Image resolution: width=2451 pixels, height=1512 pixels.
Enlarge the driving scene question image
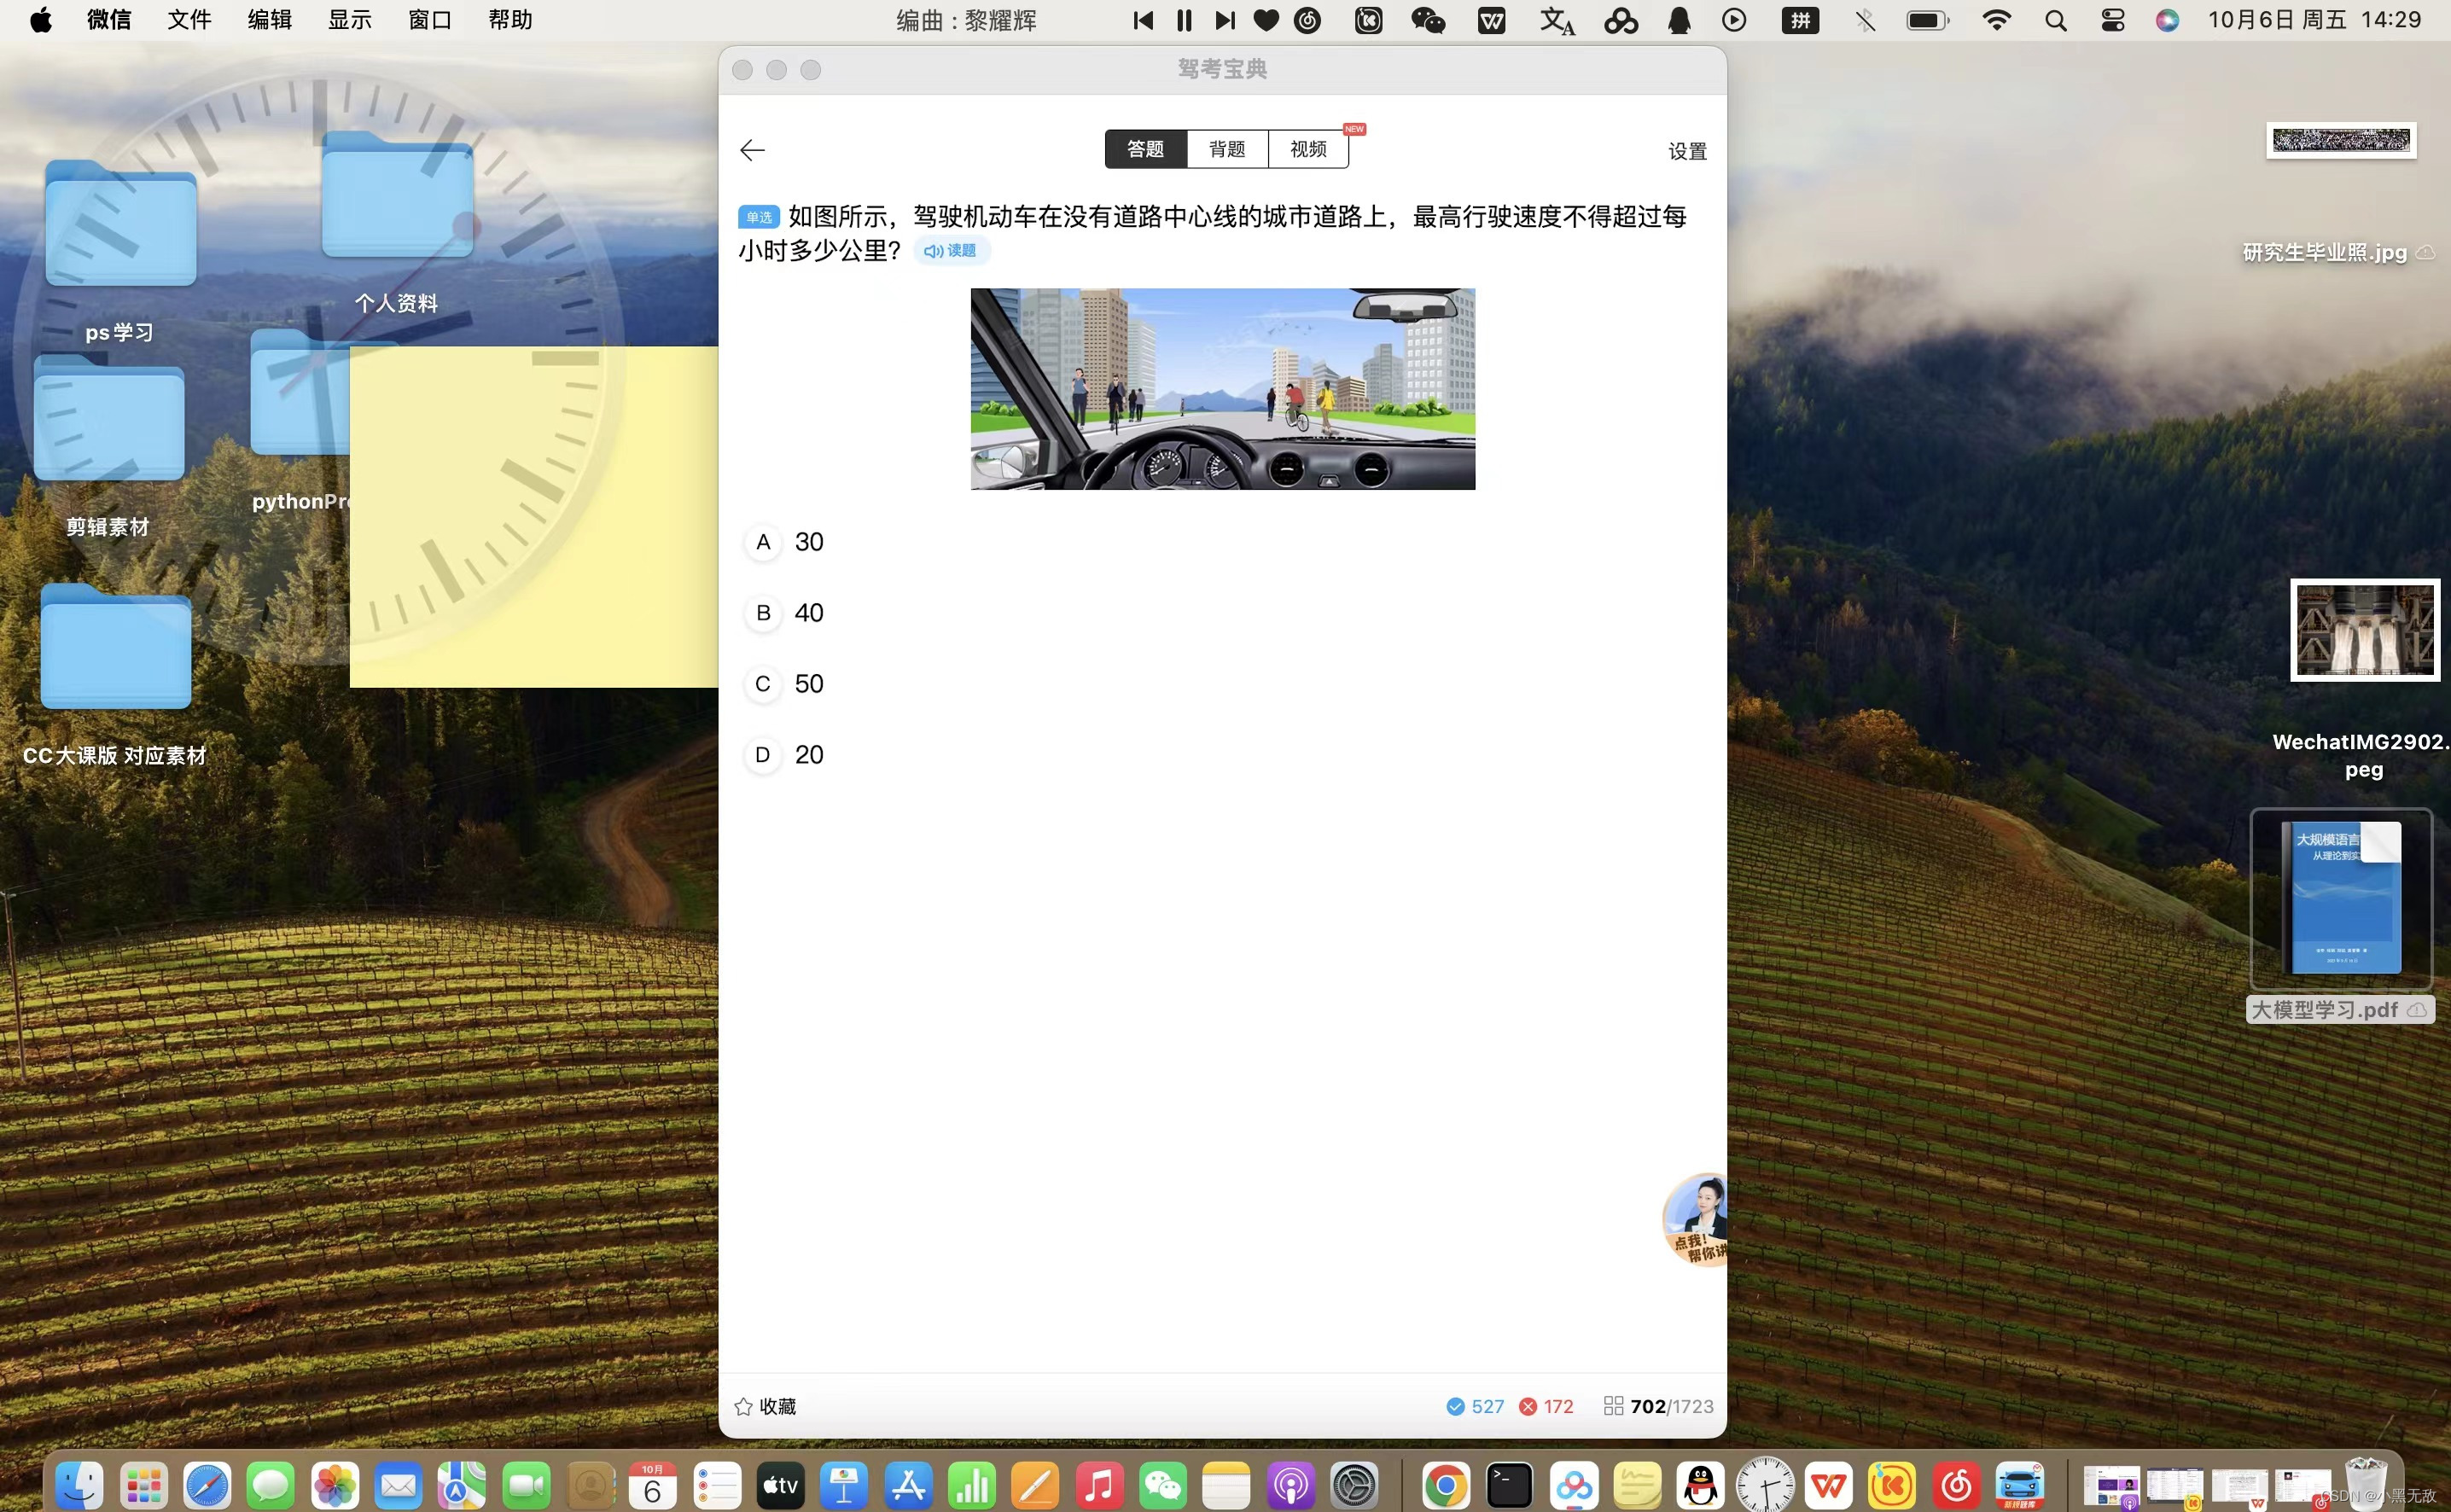click(x=1222, y=389)
